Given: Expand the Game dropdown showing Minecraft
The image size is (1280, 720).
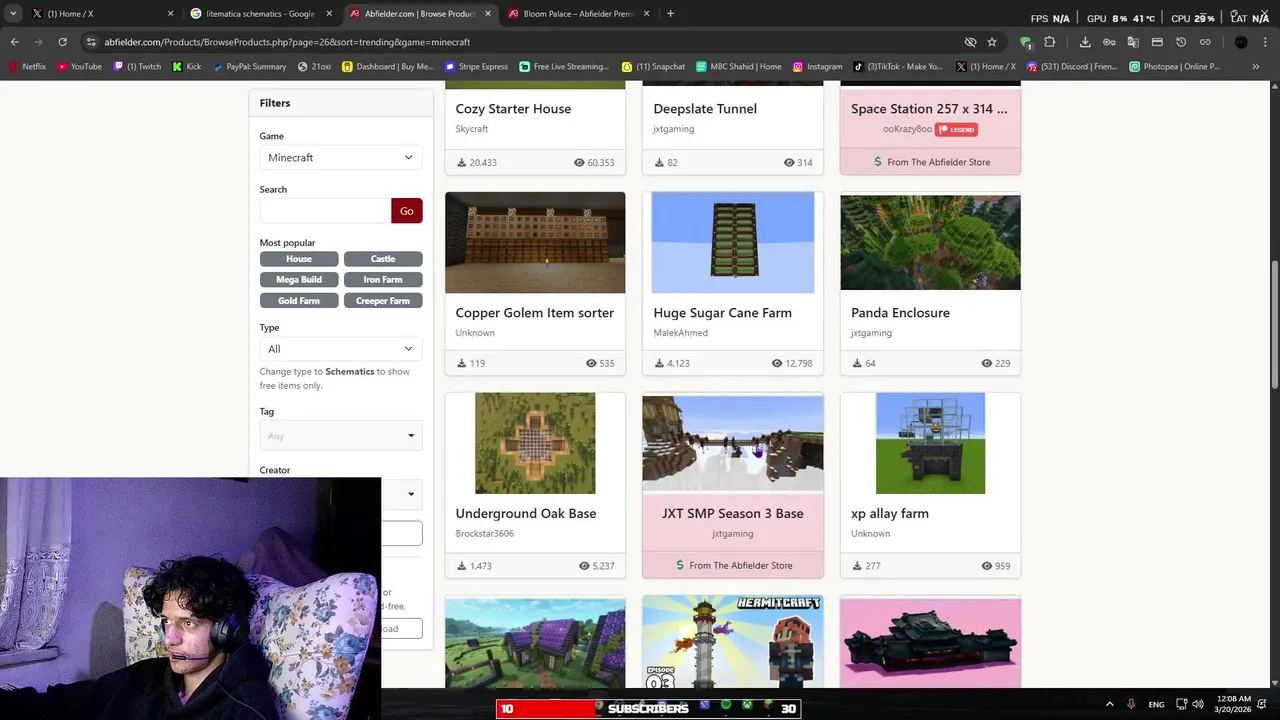Looking at the screenshot, I should [x=341, y=157].
